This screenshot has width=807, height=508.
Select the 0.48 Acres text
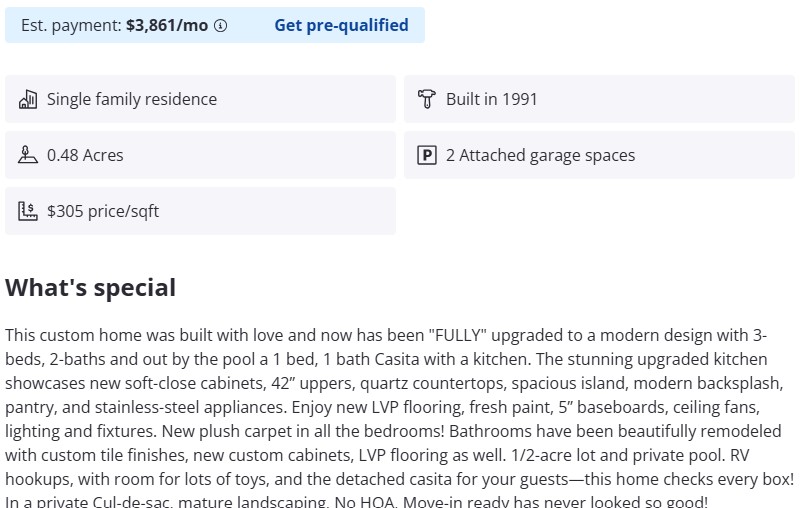point(85,155)
